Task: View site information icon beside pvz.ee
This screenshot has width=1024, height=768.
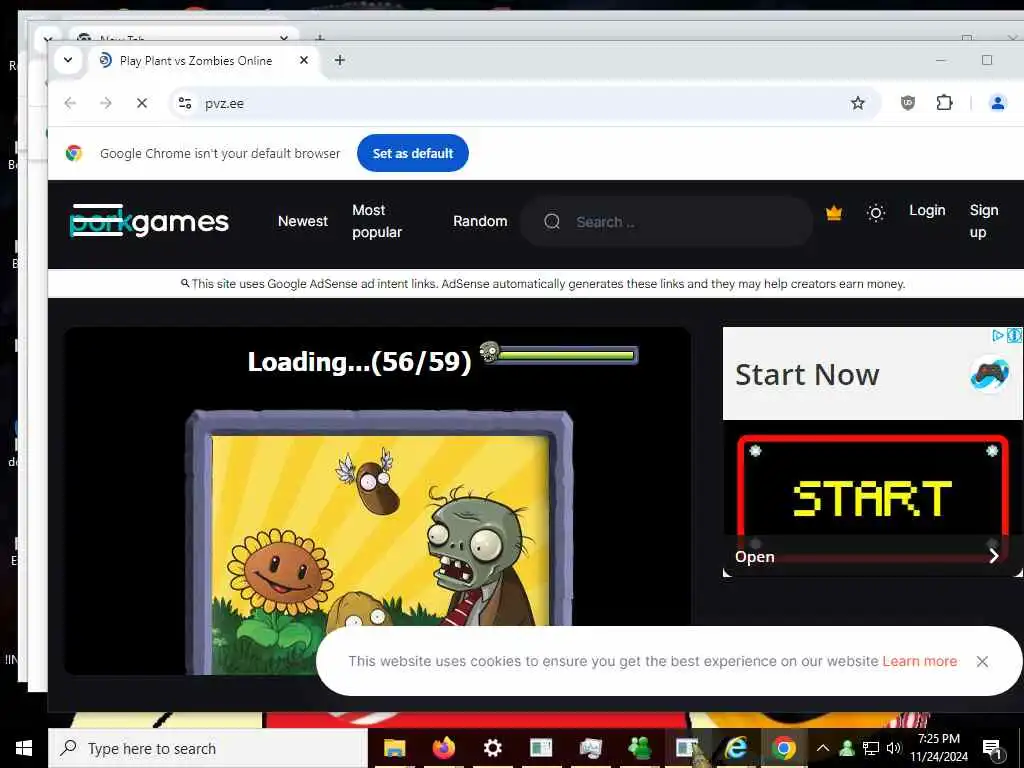Action: coord(185,103)
